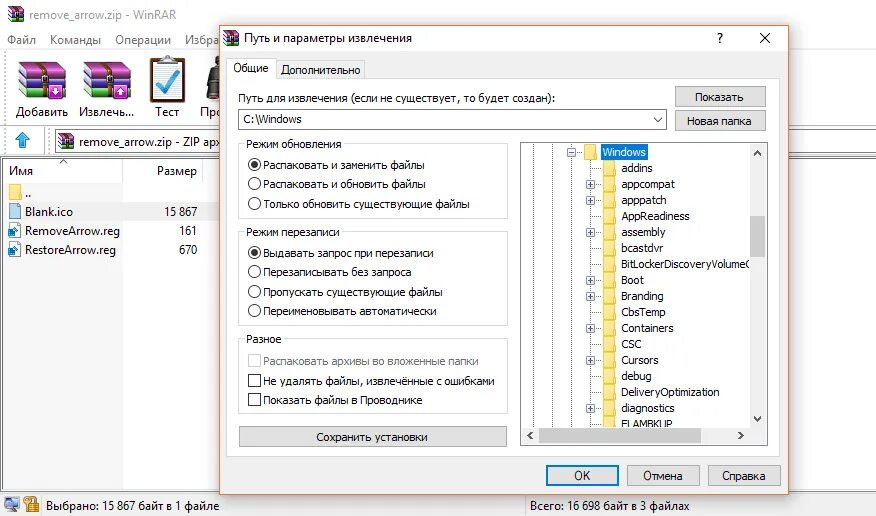Viewport: 876px width, 516px height.
Task: Click the help question mark in dialog title
Action: tap(720, 38)
